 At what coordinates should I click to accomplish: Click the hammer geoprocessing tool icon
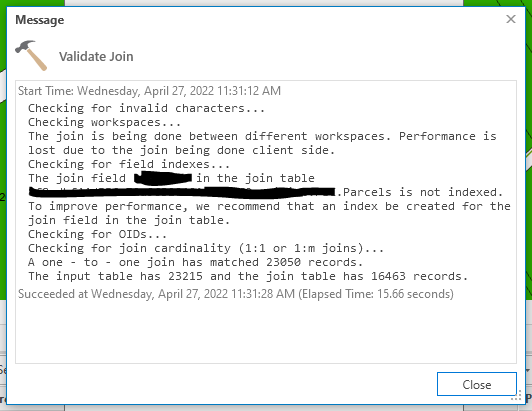click(x=31, y=55)
